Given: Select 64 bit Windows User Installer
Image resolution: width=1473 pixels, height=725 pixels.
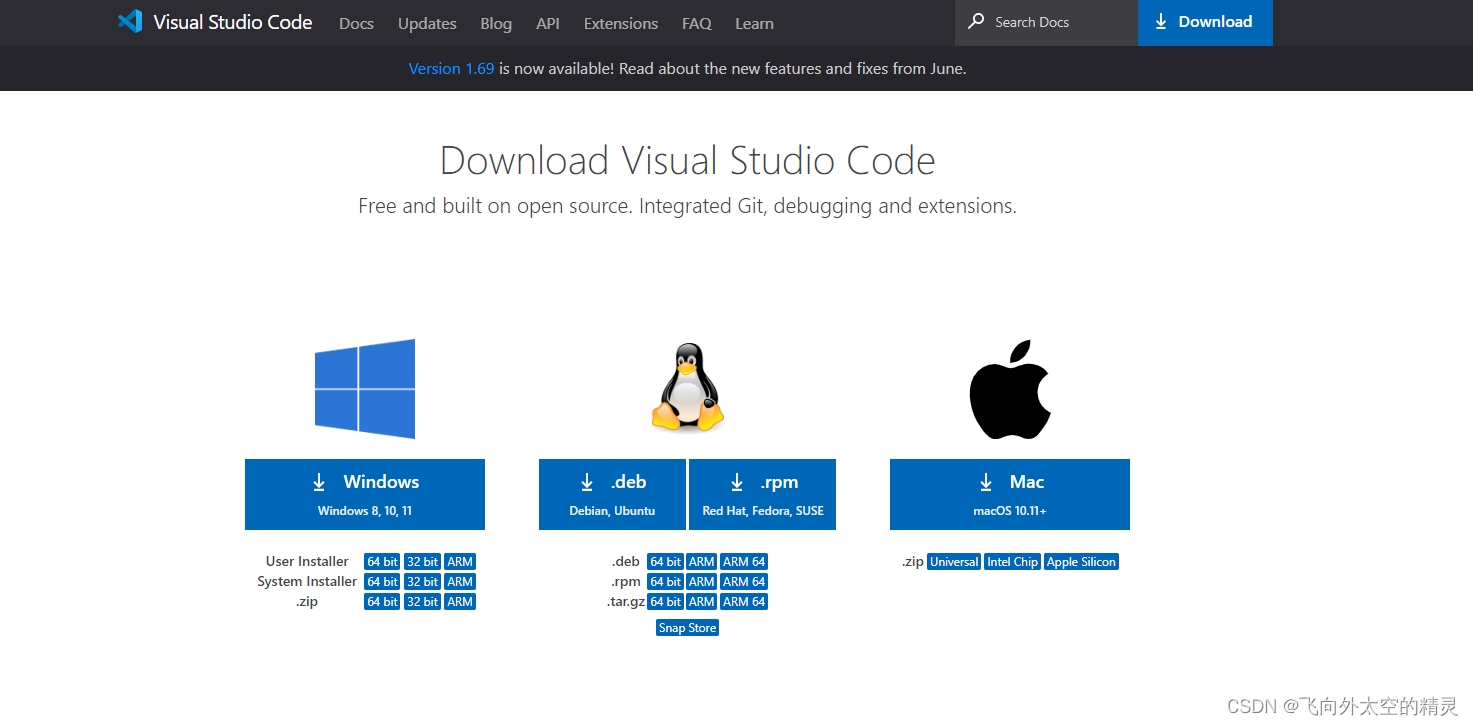Looking at the screenshot, I should click(x=382, y=562).
